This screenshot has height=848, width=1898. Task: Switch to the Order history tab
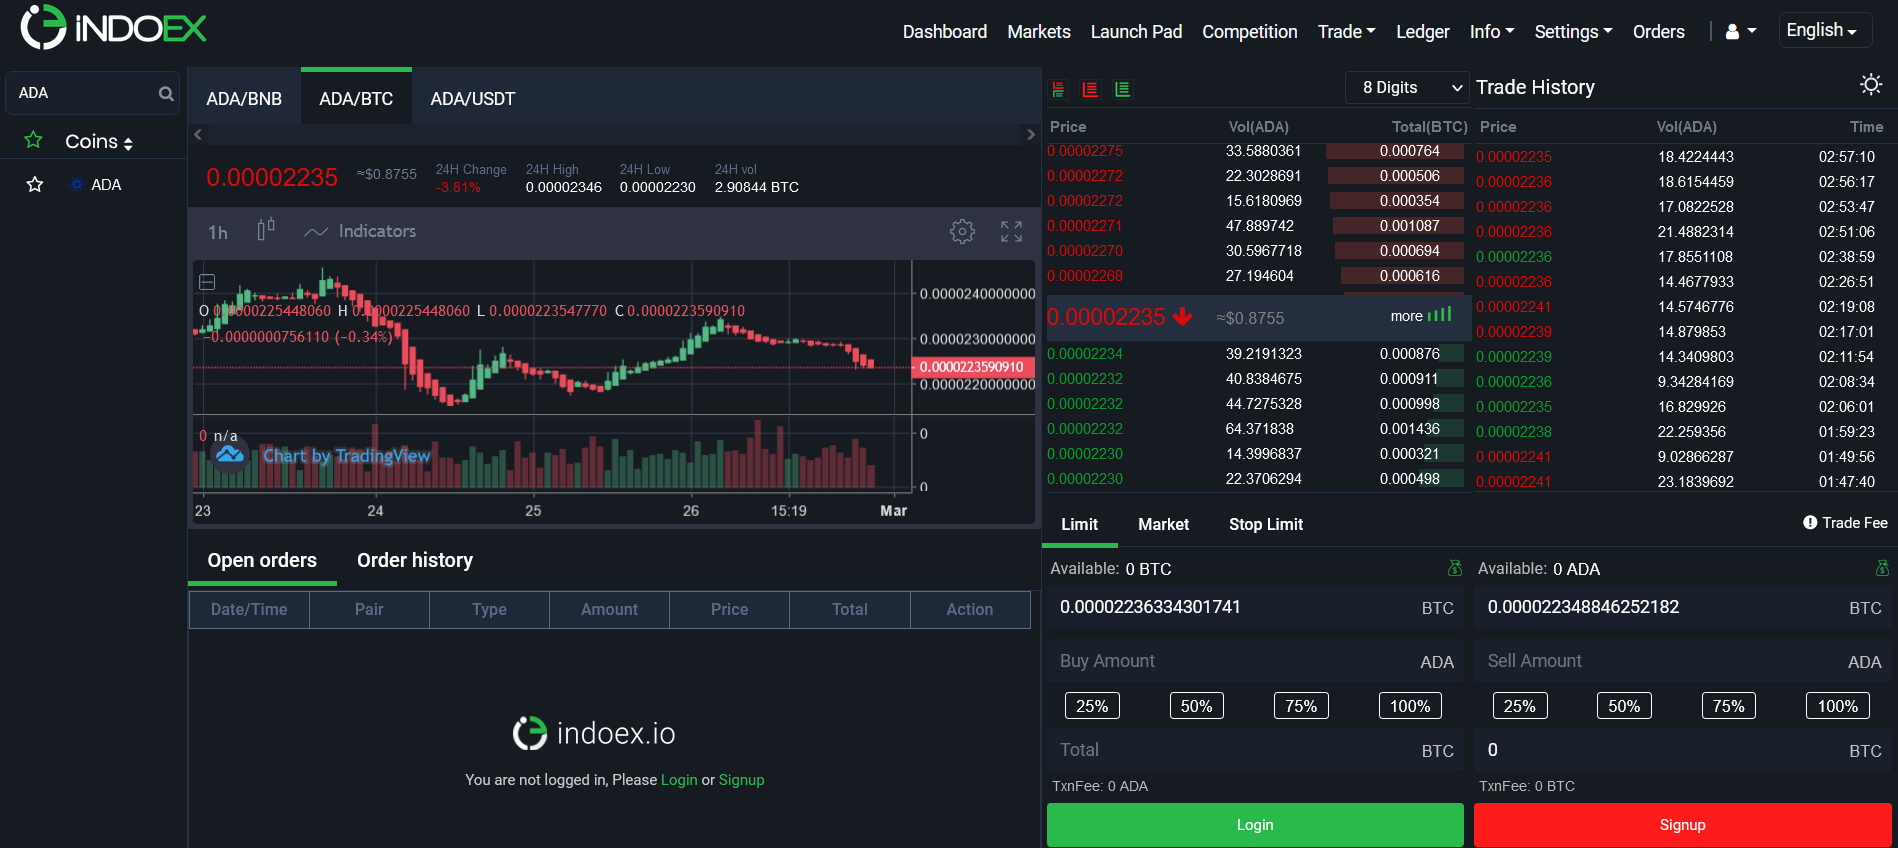415,560
